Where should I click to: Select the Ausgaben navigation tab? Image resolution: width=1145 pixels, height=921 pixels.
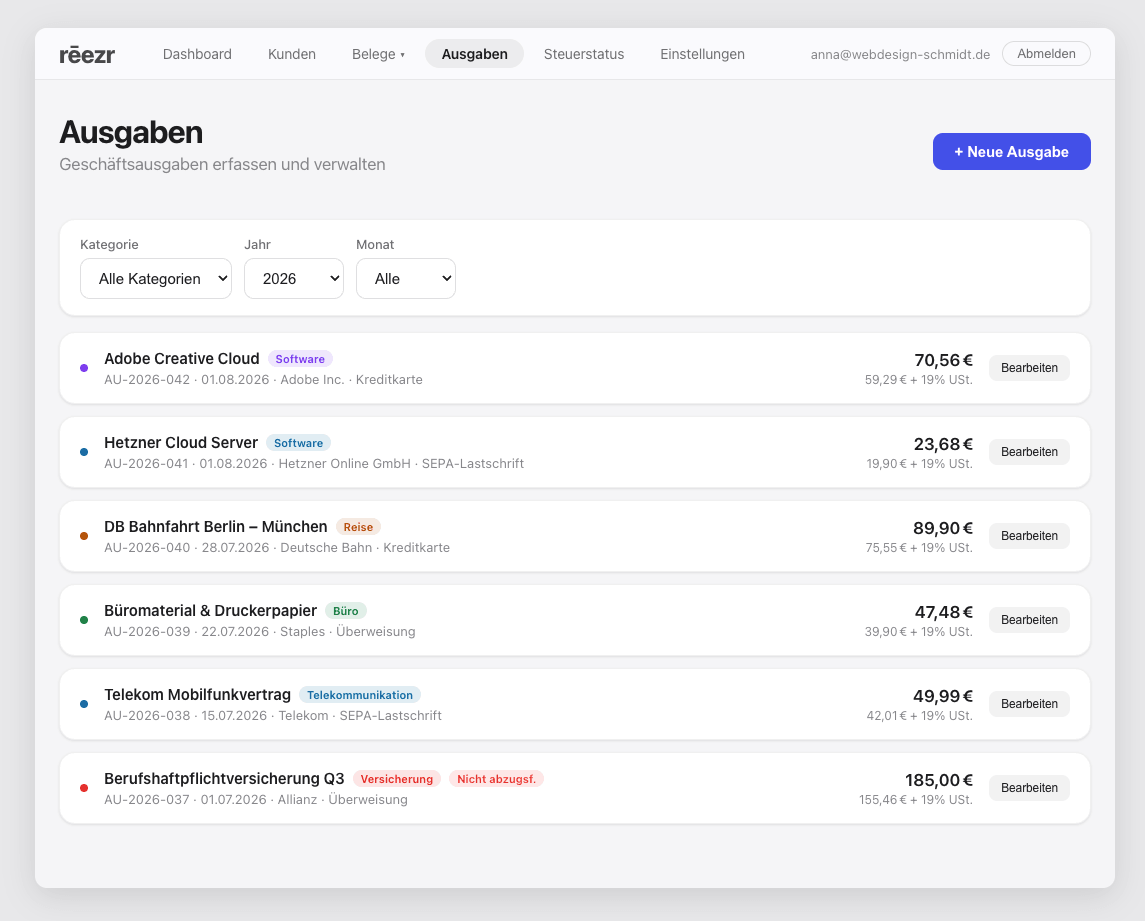[x=475, y=54]
